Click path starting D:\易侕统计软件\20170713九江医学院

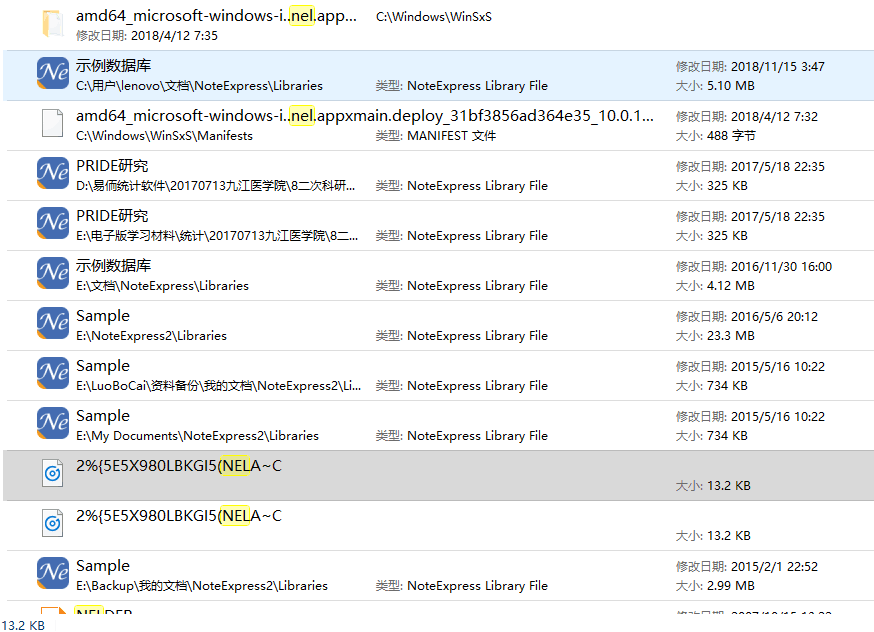tap(215, 186)
